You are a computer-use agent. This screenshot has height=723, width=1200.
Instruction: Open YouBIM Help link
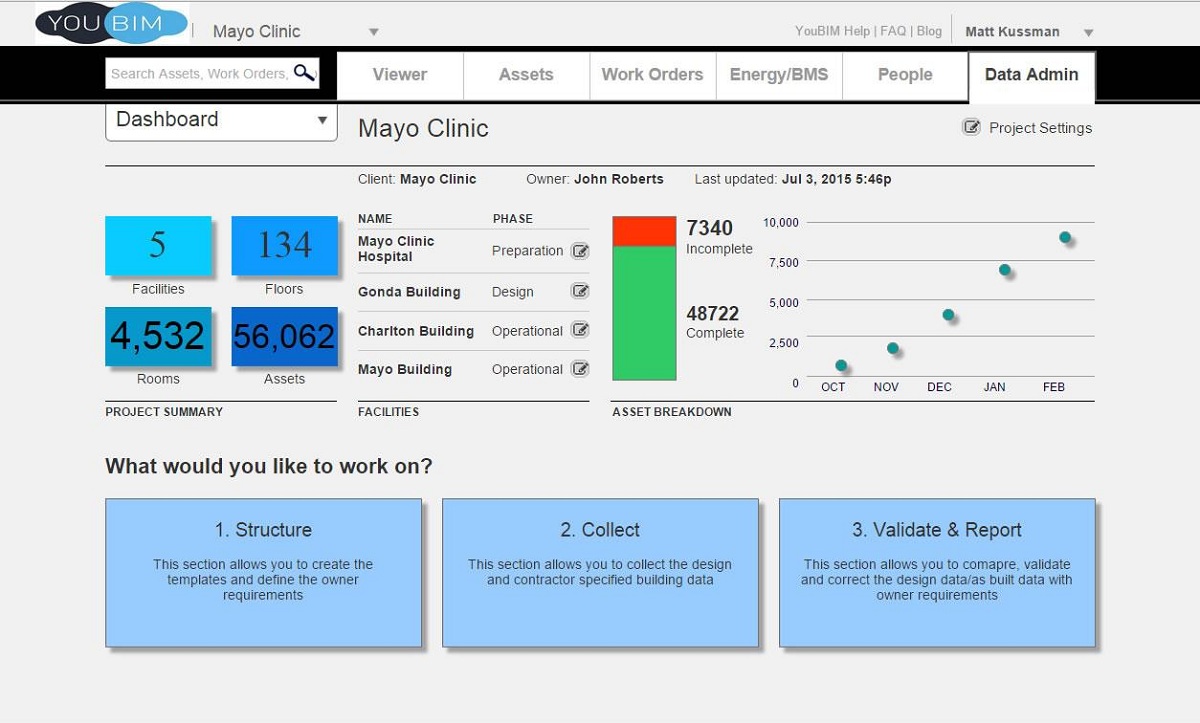pyautogui.click(x=833, y=31)
